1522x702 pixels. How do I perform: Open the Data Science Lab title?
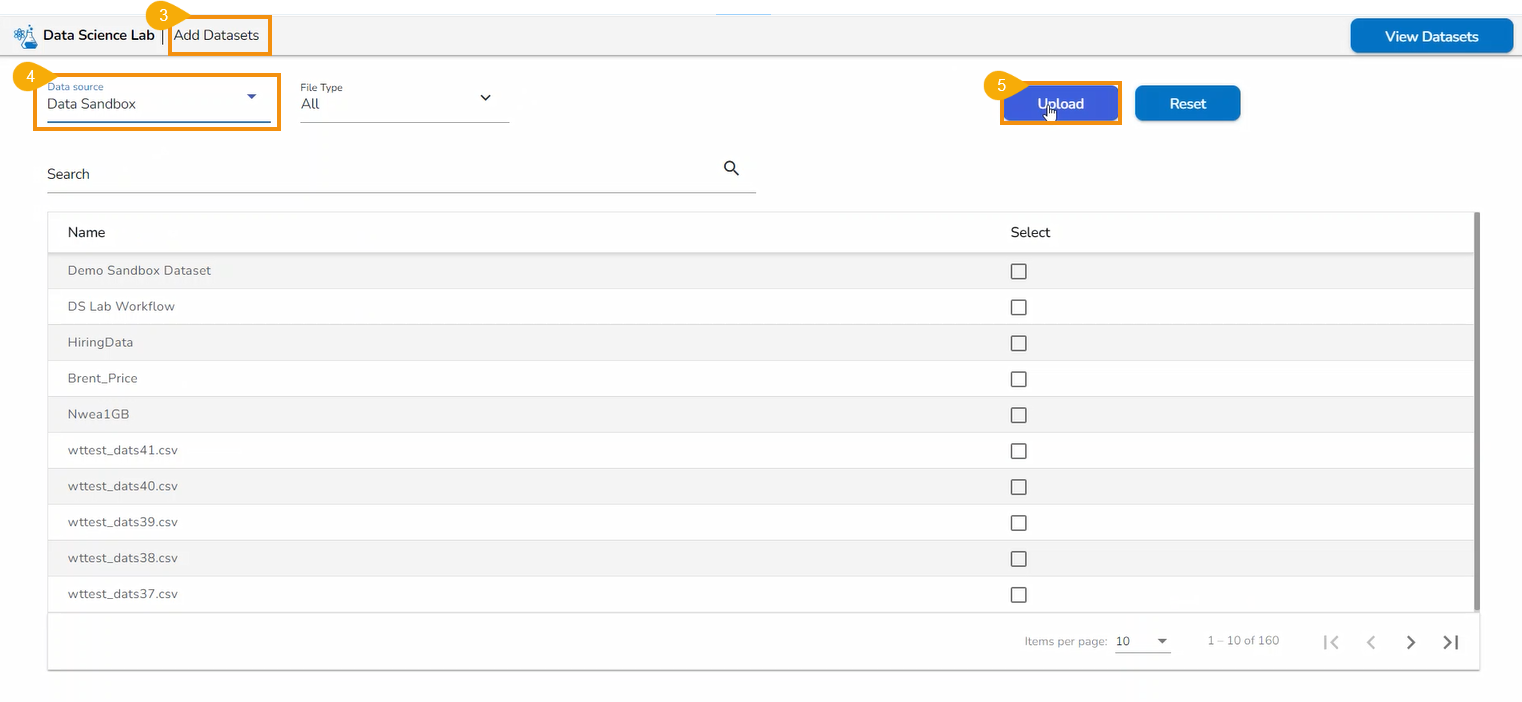pos(98,36)
